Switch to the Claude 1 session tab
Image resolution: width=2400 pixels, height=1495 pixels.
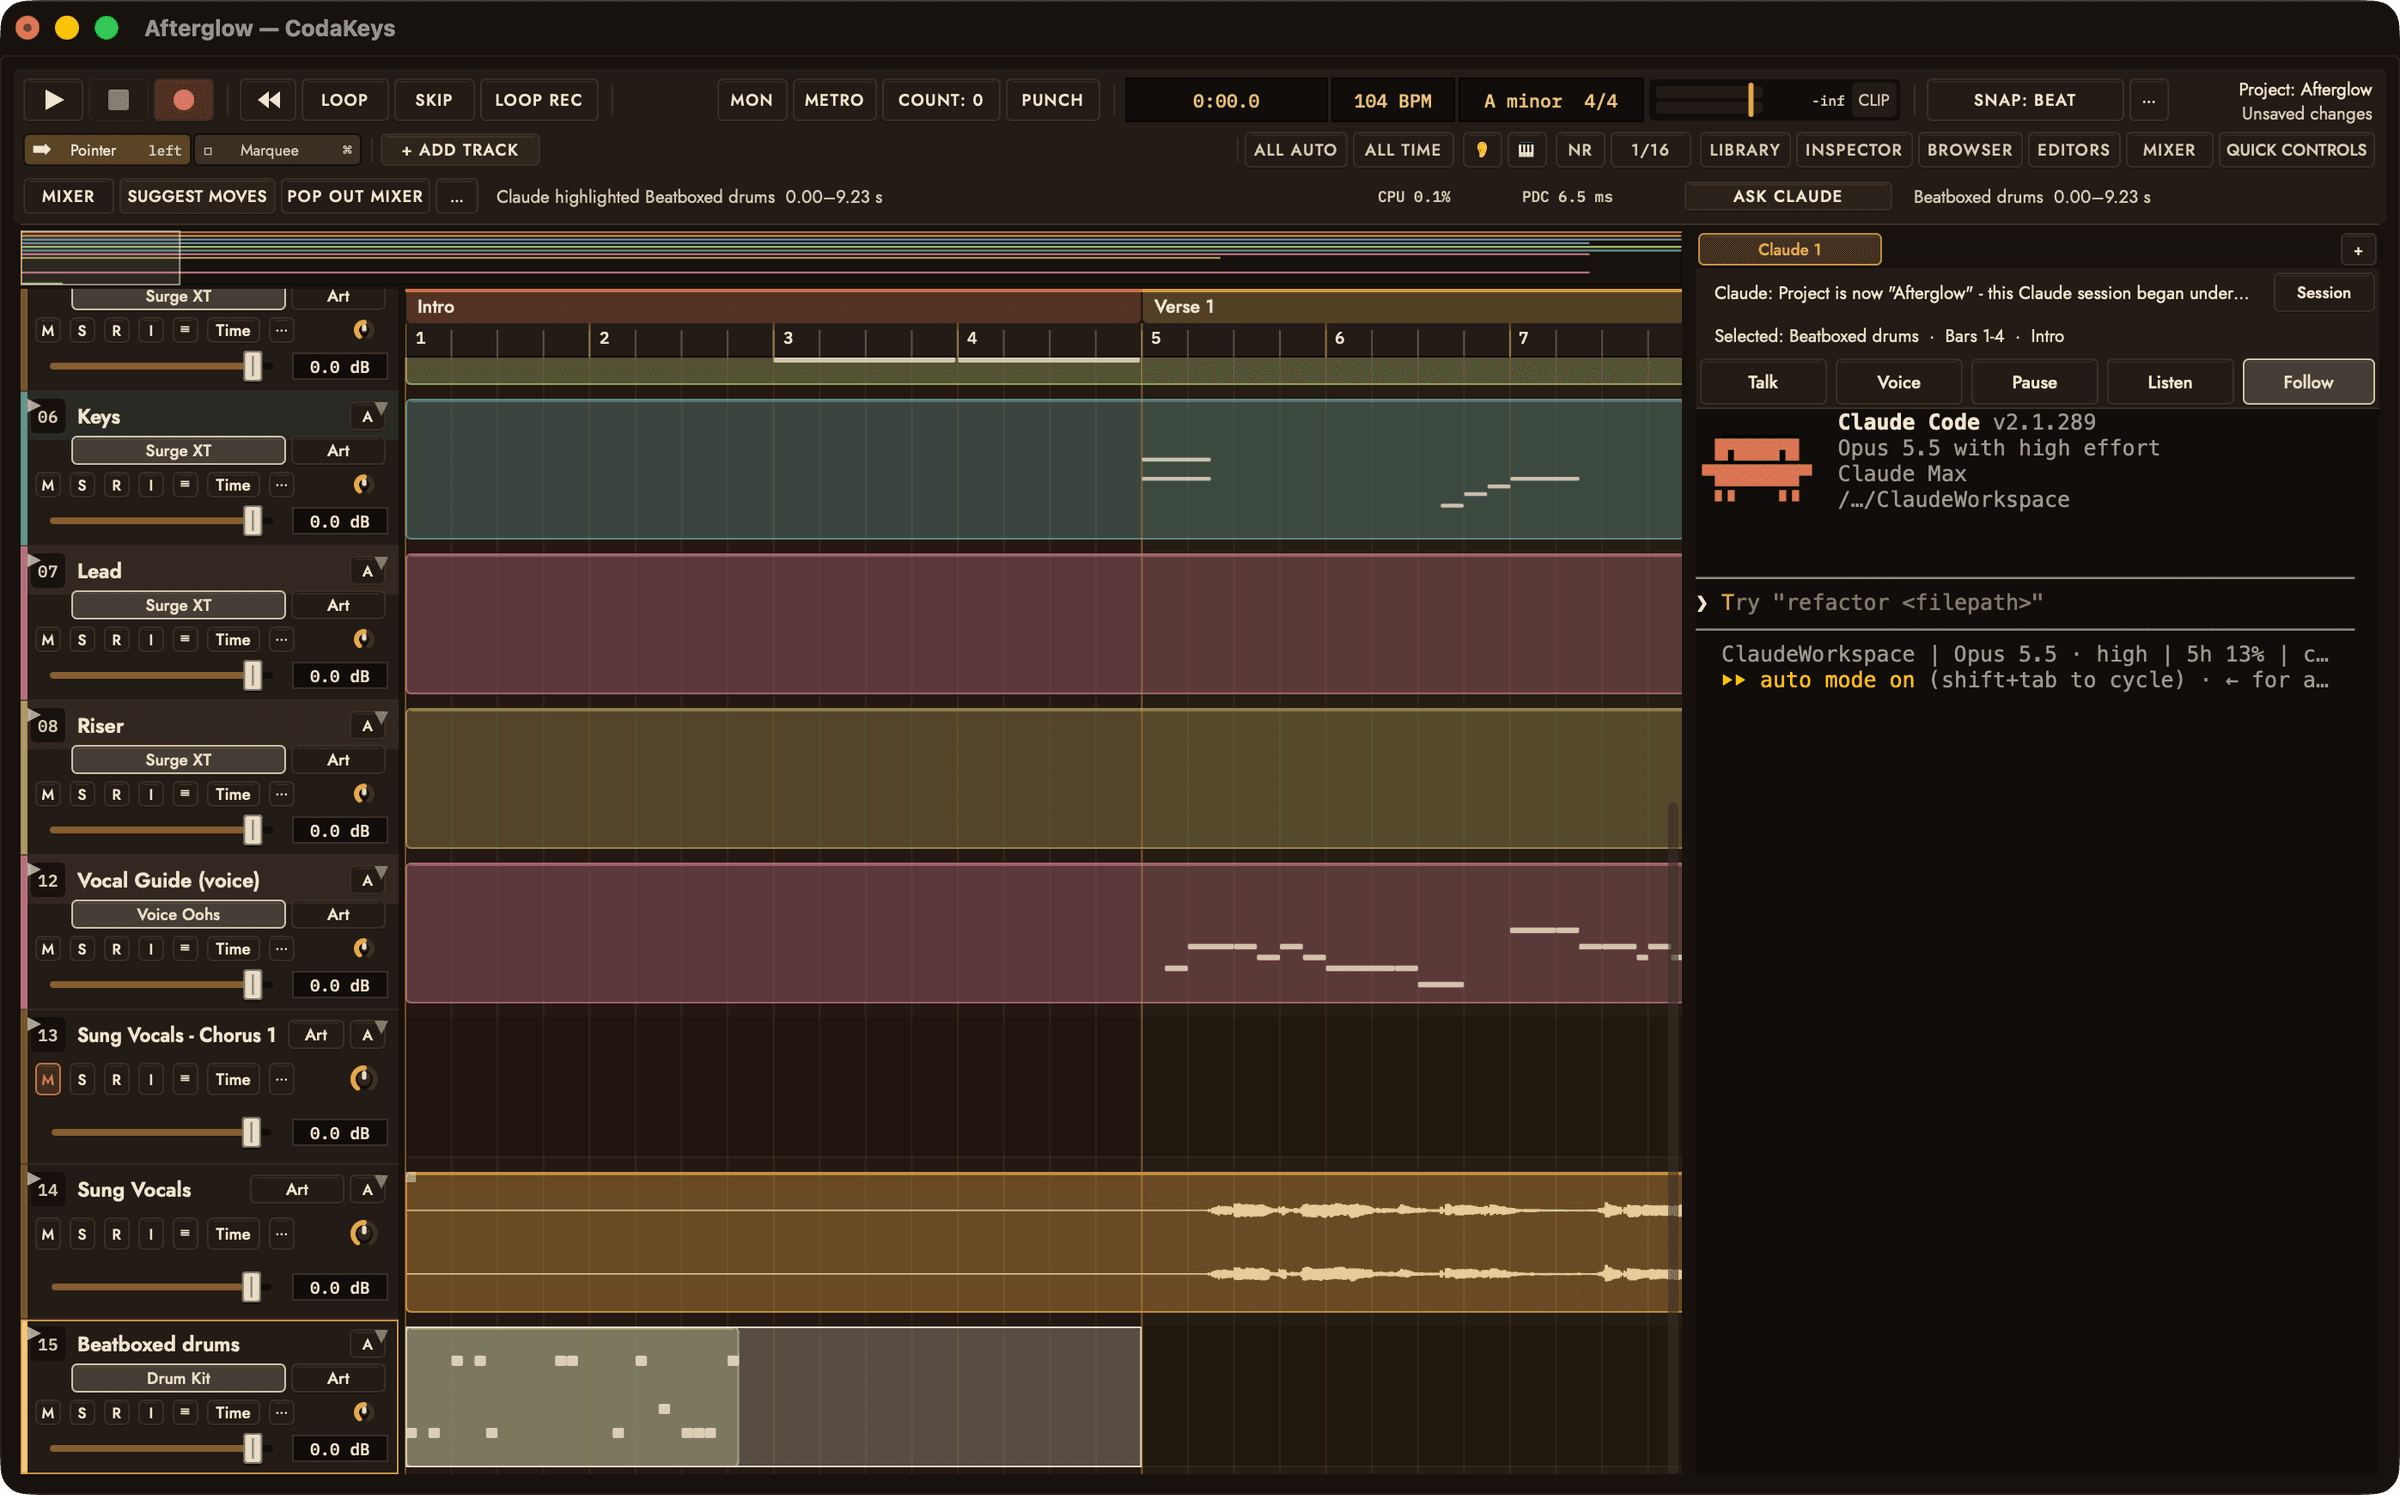pos(1789,250)
